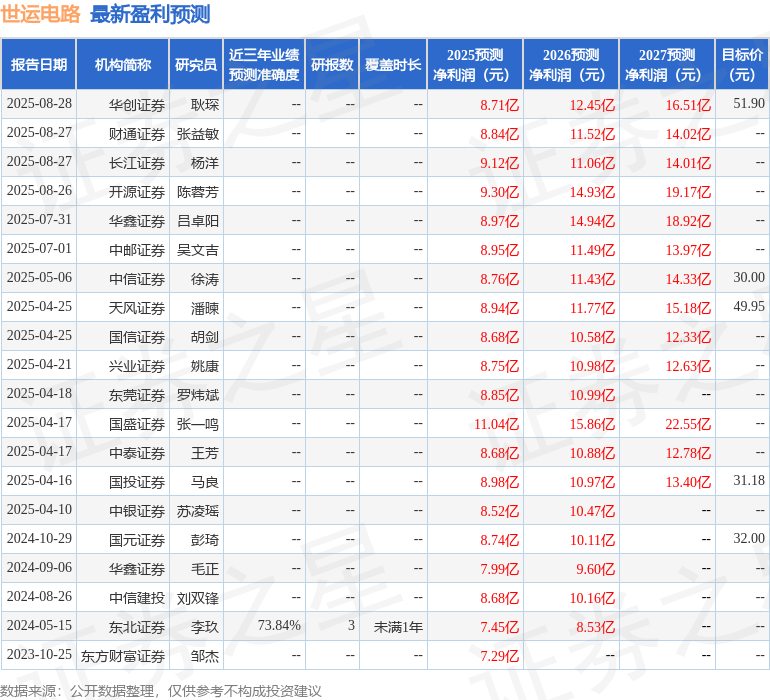Sort by 报告日期 column header
This screenshot has width=770, height=700.
tap(38, 65)
